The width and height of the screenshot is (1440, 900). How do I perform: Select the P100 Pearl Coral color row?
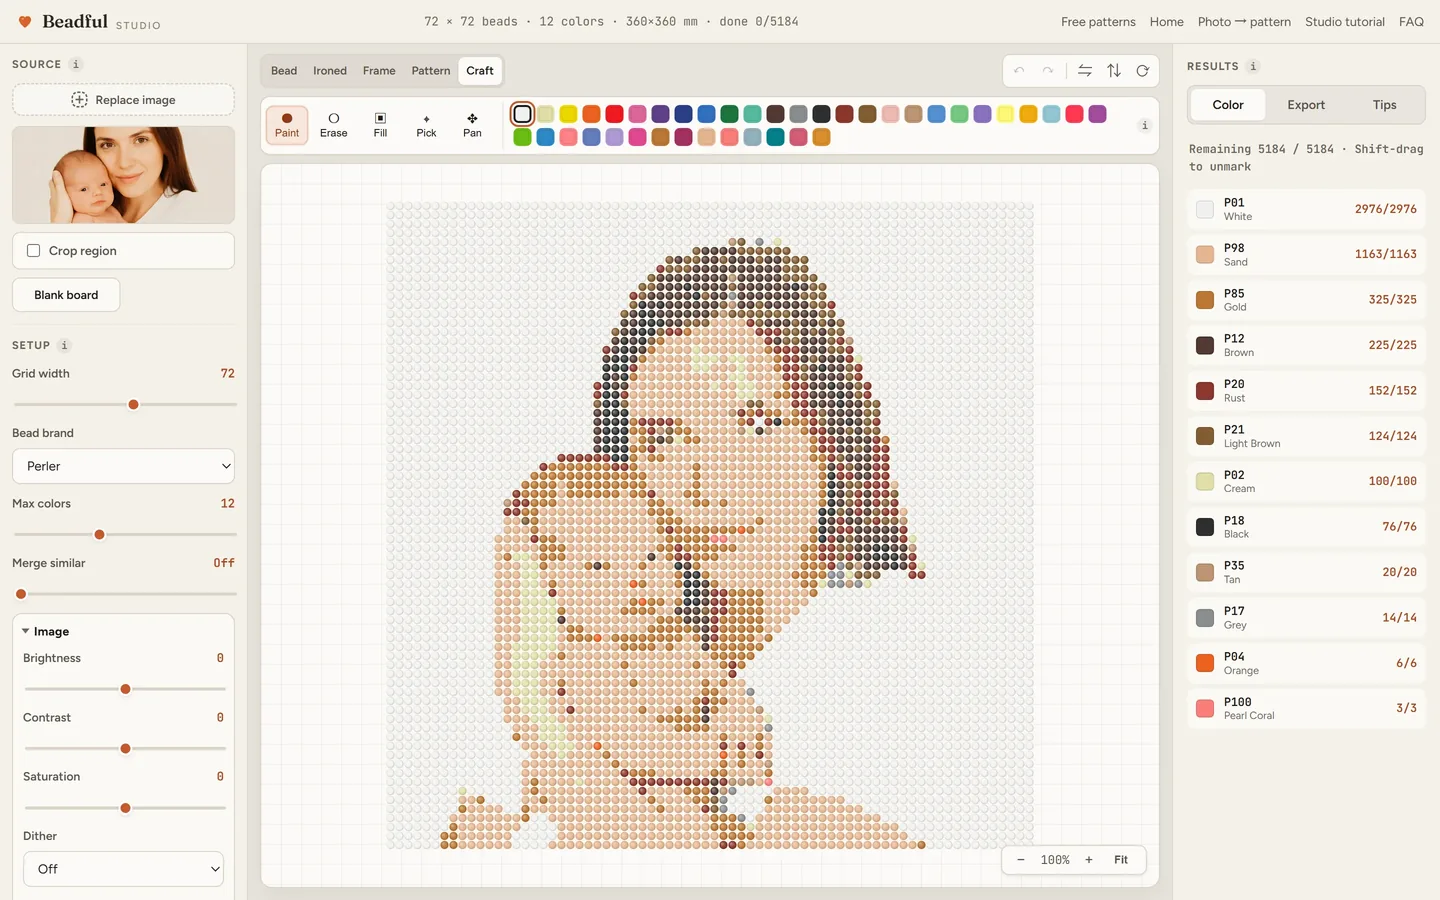coord(1306,708)
